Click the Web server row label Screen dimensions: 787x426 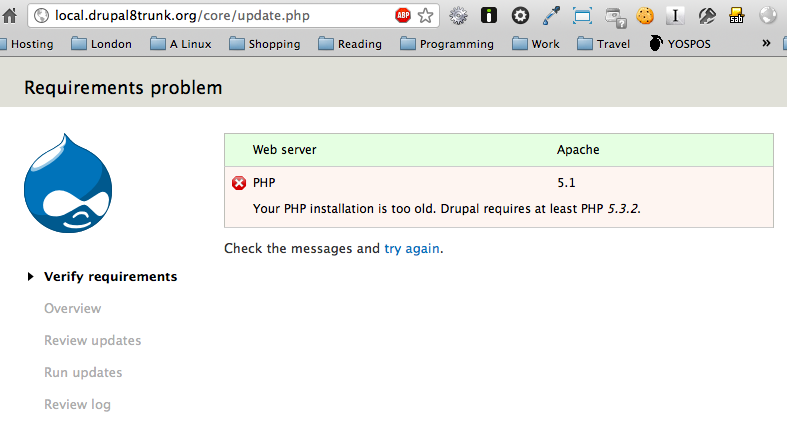point(285,150)
